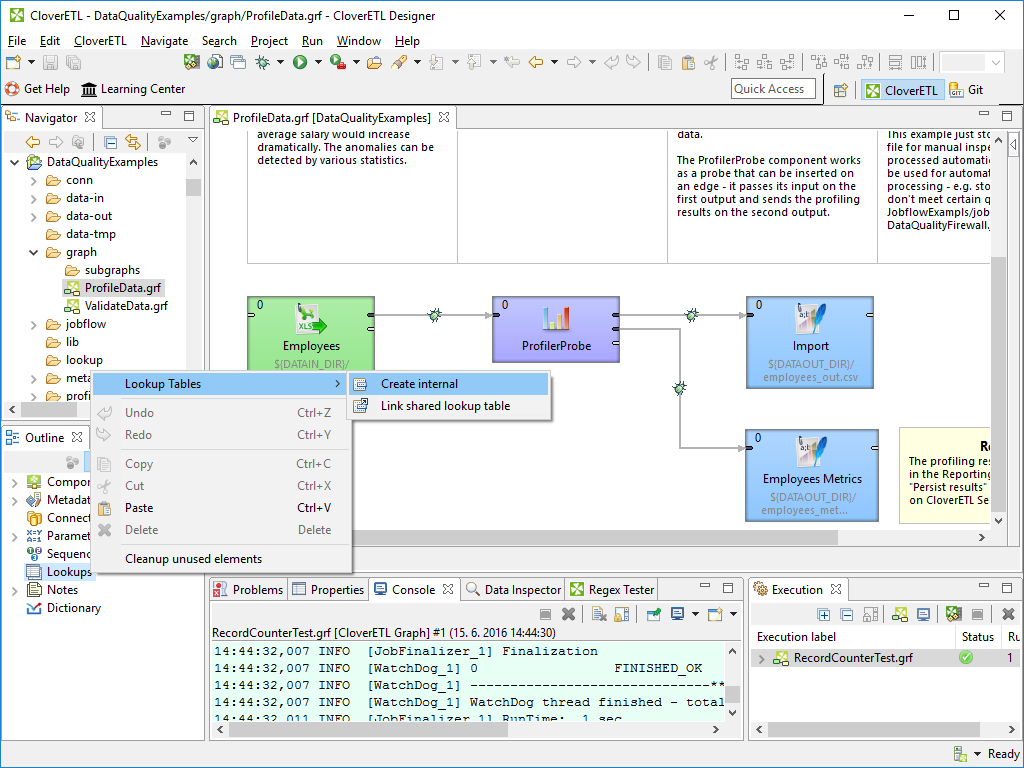Image resolution: width=1024 pixels, height=768 pixels.
Task: Expand the jobflow folder in Navigator
Action: click(33, 324)
